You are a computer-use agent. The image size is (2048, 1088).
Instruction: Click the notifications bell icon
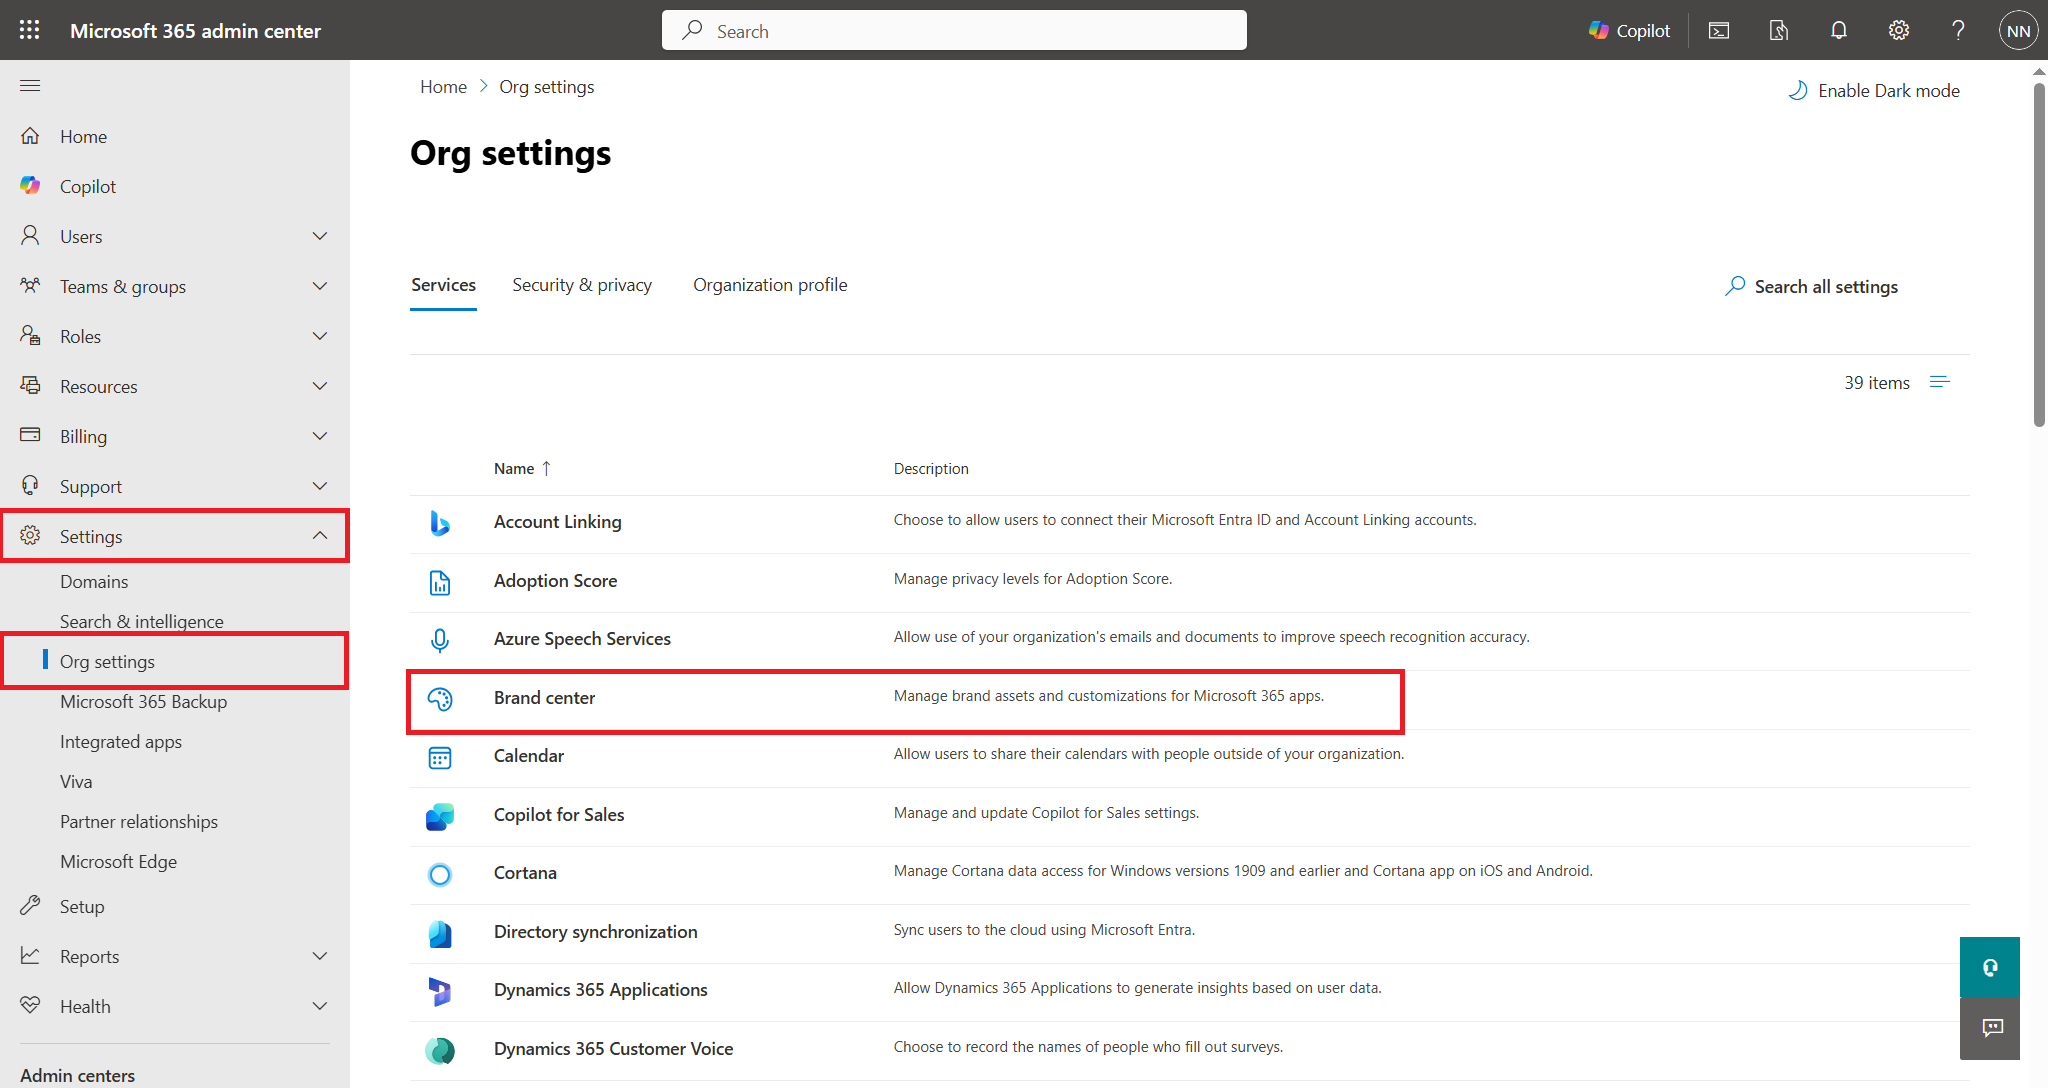click(1838, 31)
